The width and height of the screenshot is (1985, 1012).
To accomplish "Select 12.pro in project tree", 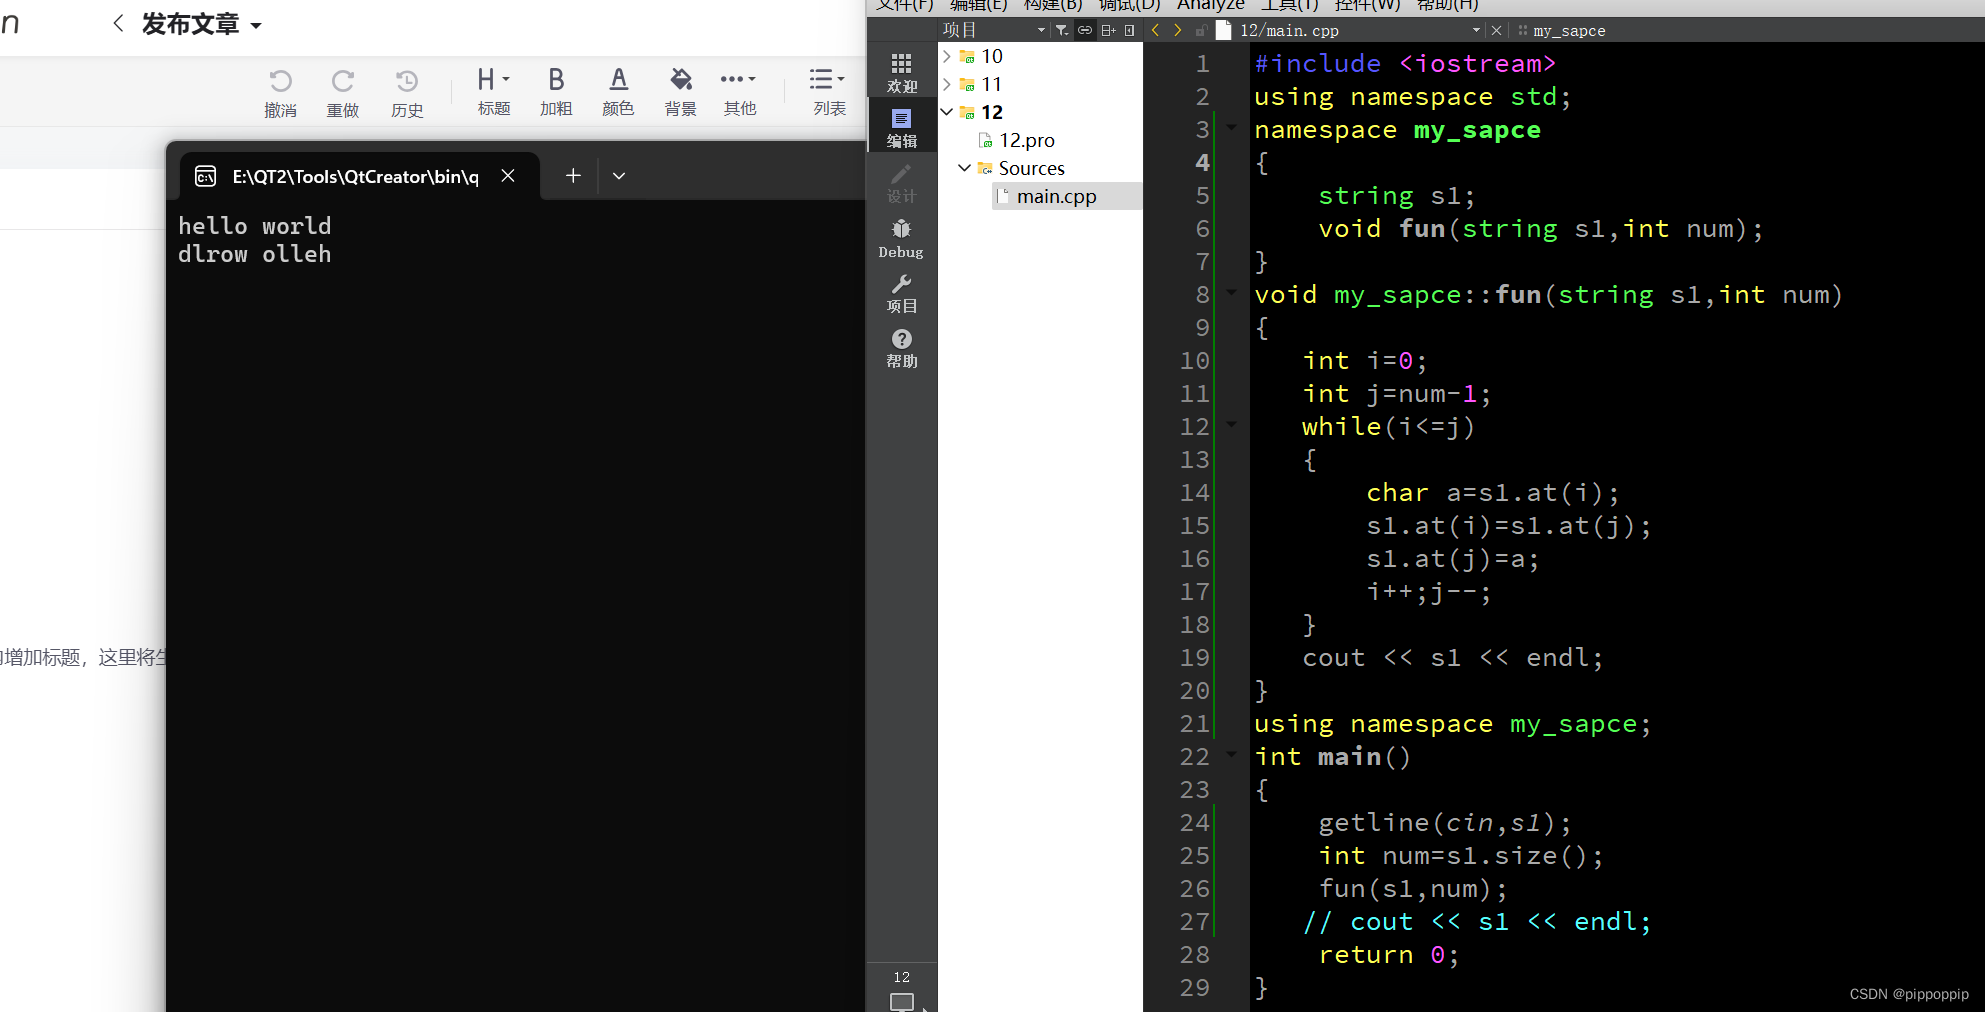I will click(x=1027, y=140).
